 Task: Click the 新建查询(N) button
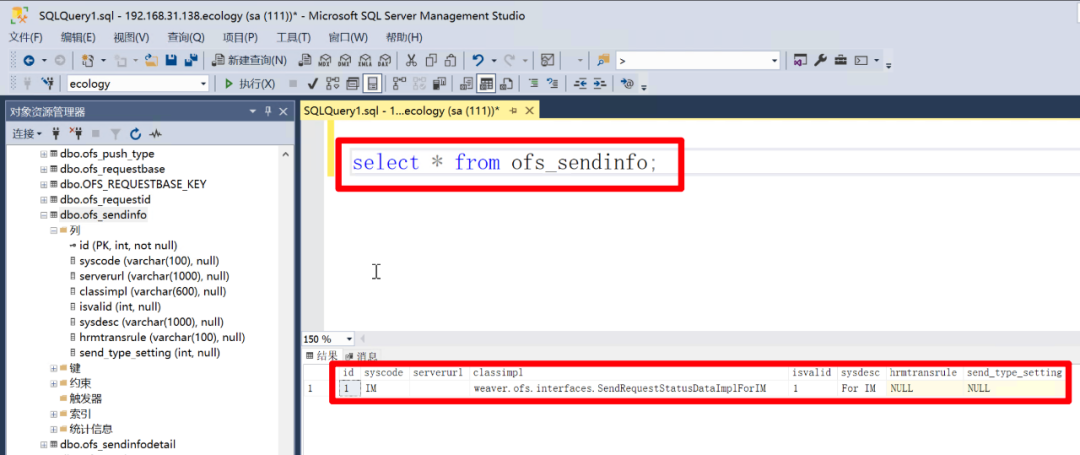[251, 61]
